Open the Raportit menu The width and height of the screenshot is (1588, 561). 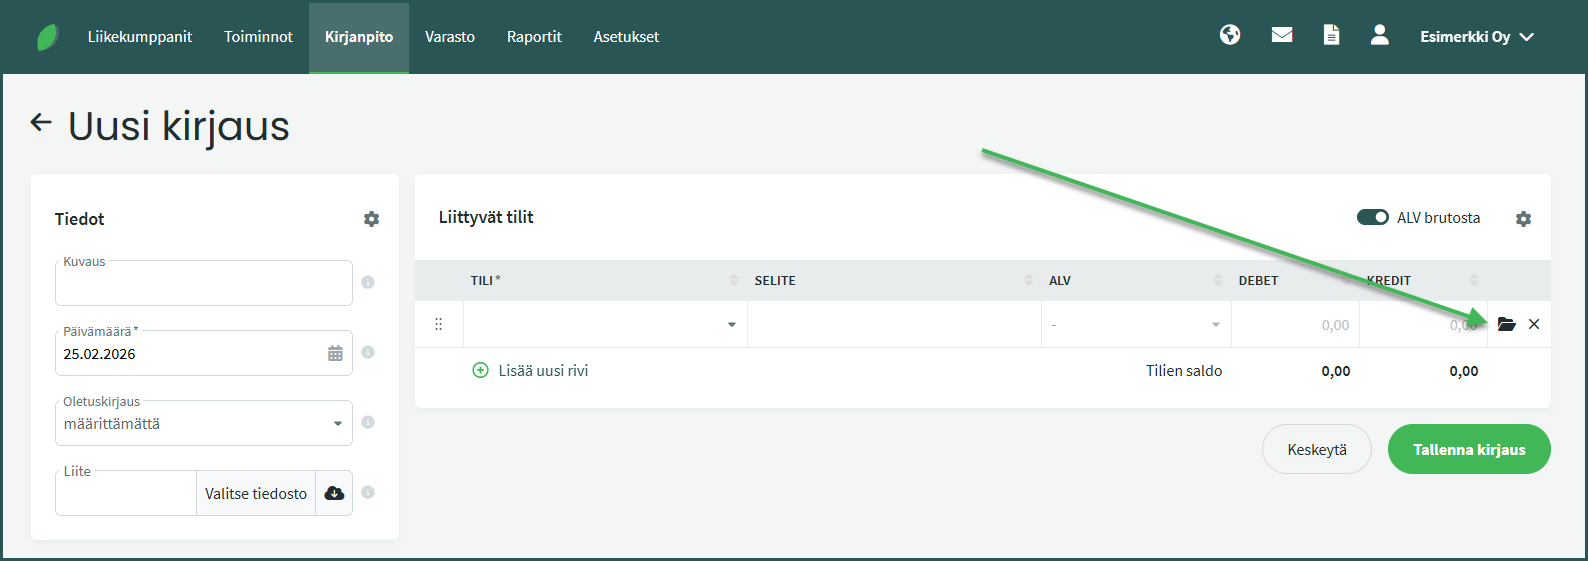pos(534,37)
